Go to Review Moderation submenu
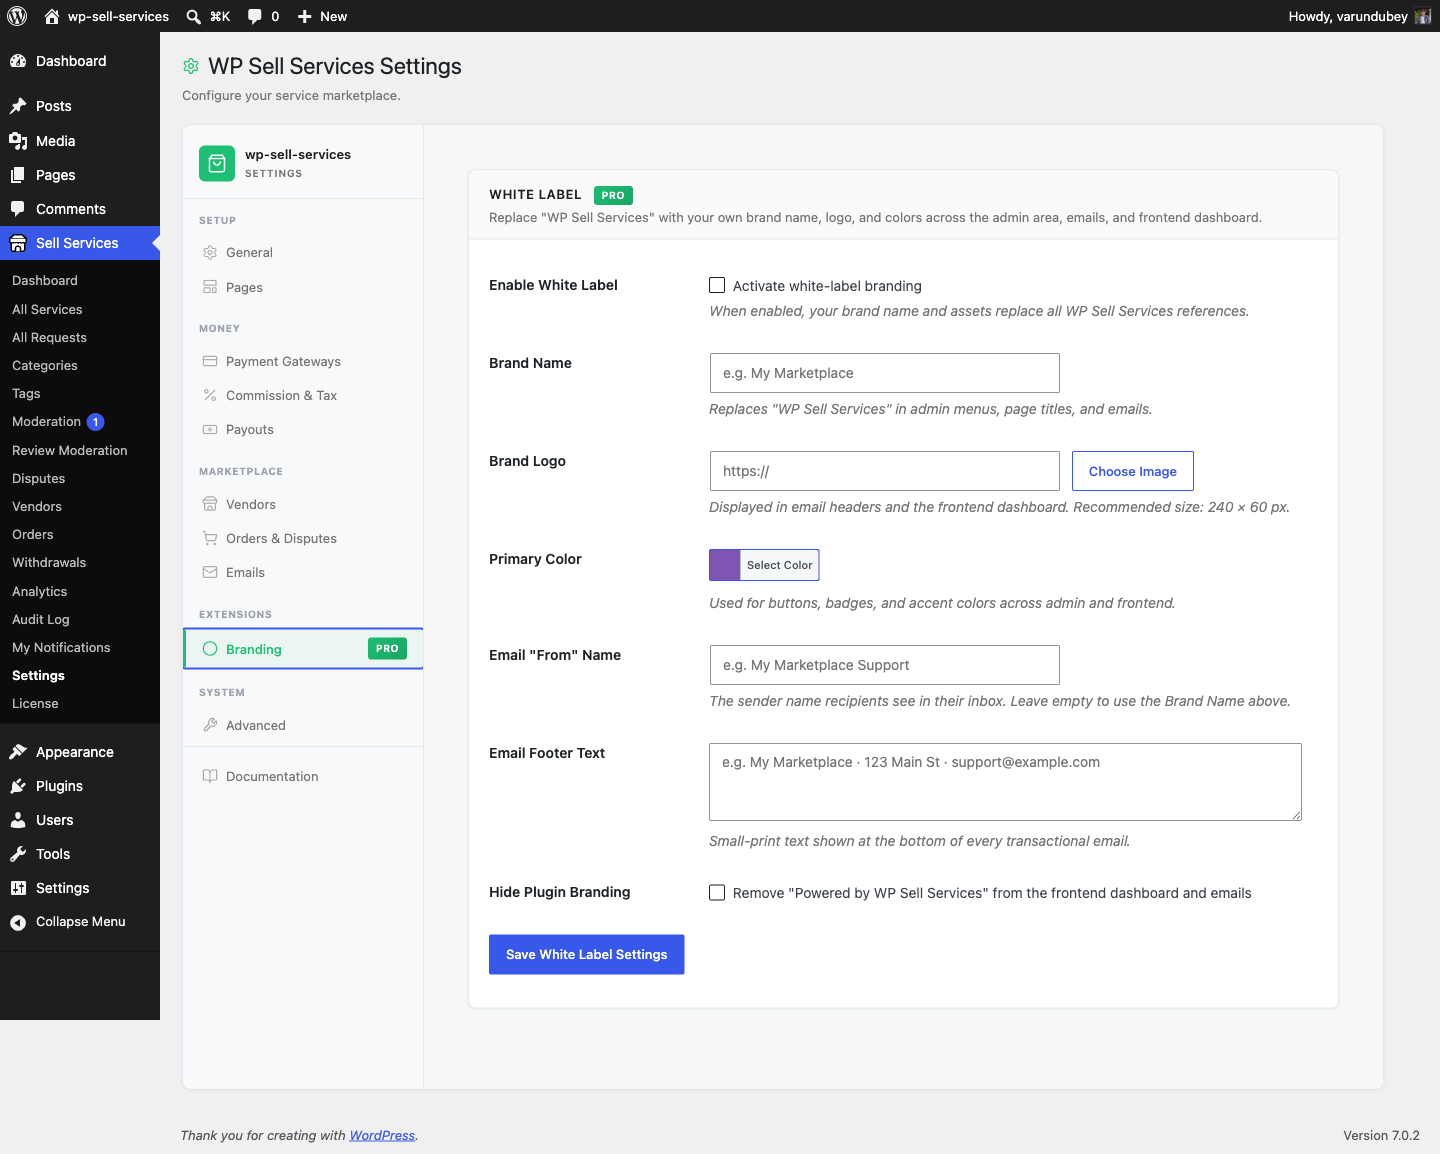 (x=70, y=450)
